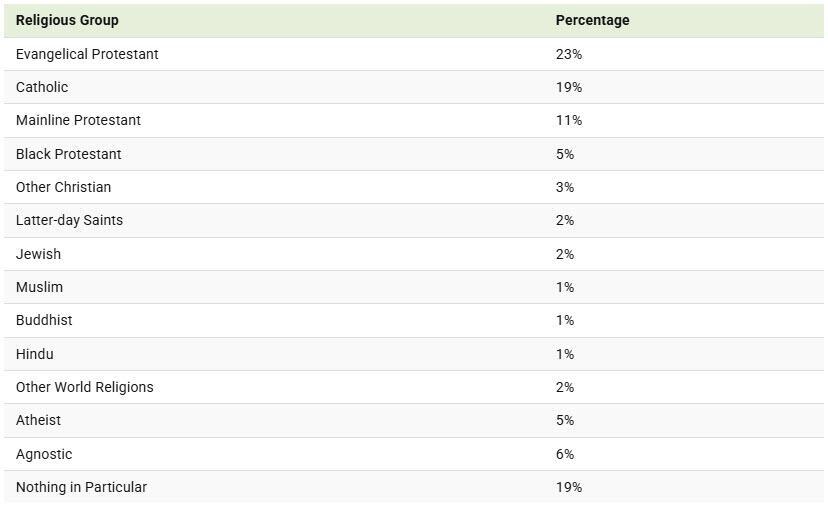Select the Evangelical Protestant row label
This screenshot has height=511, width=828.
pos(87,54)
